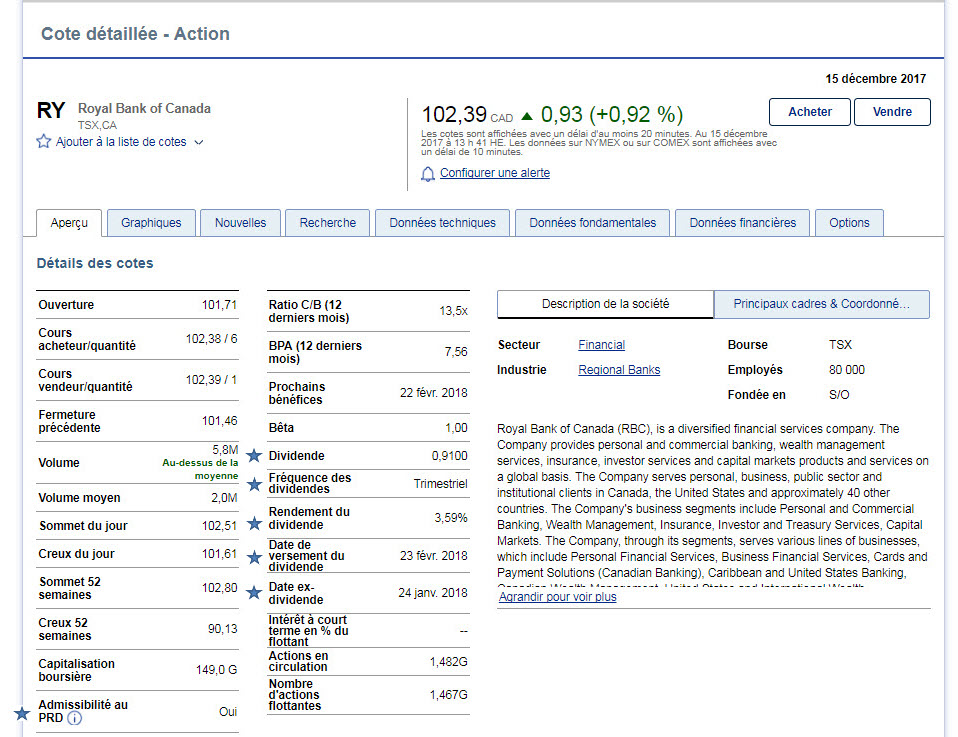Click the star icon beside Dividende
The image size is (958, 737).
click(x=254, y=456)
